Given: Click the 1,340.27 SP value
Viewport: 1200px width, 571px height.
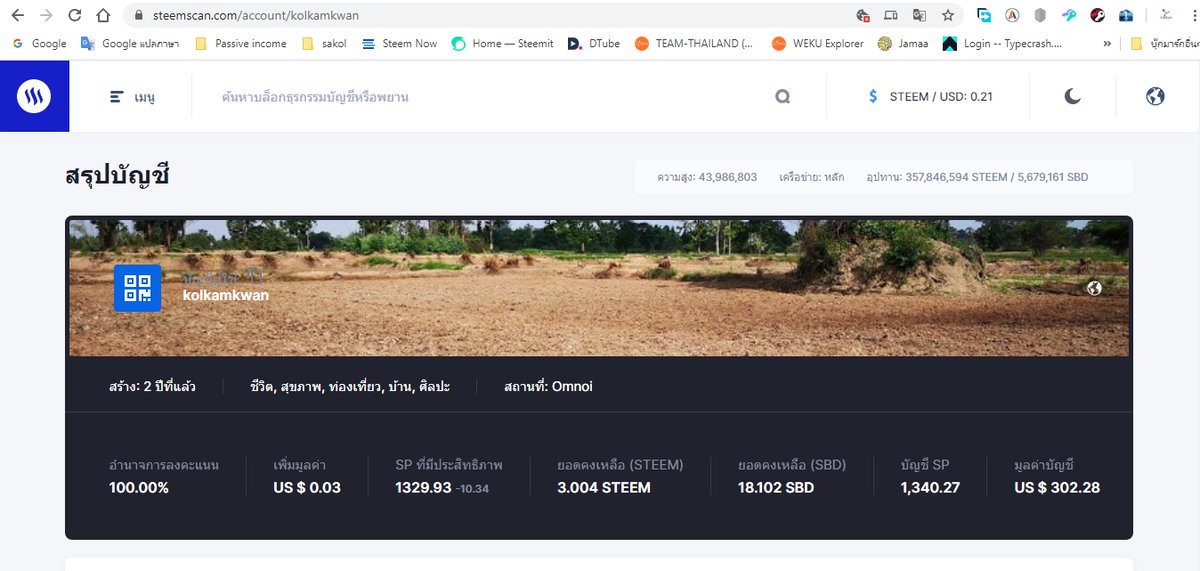Looking at the screenshot, I should pyautogui.click(x=930, y=488).
